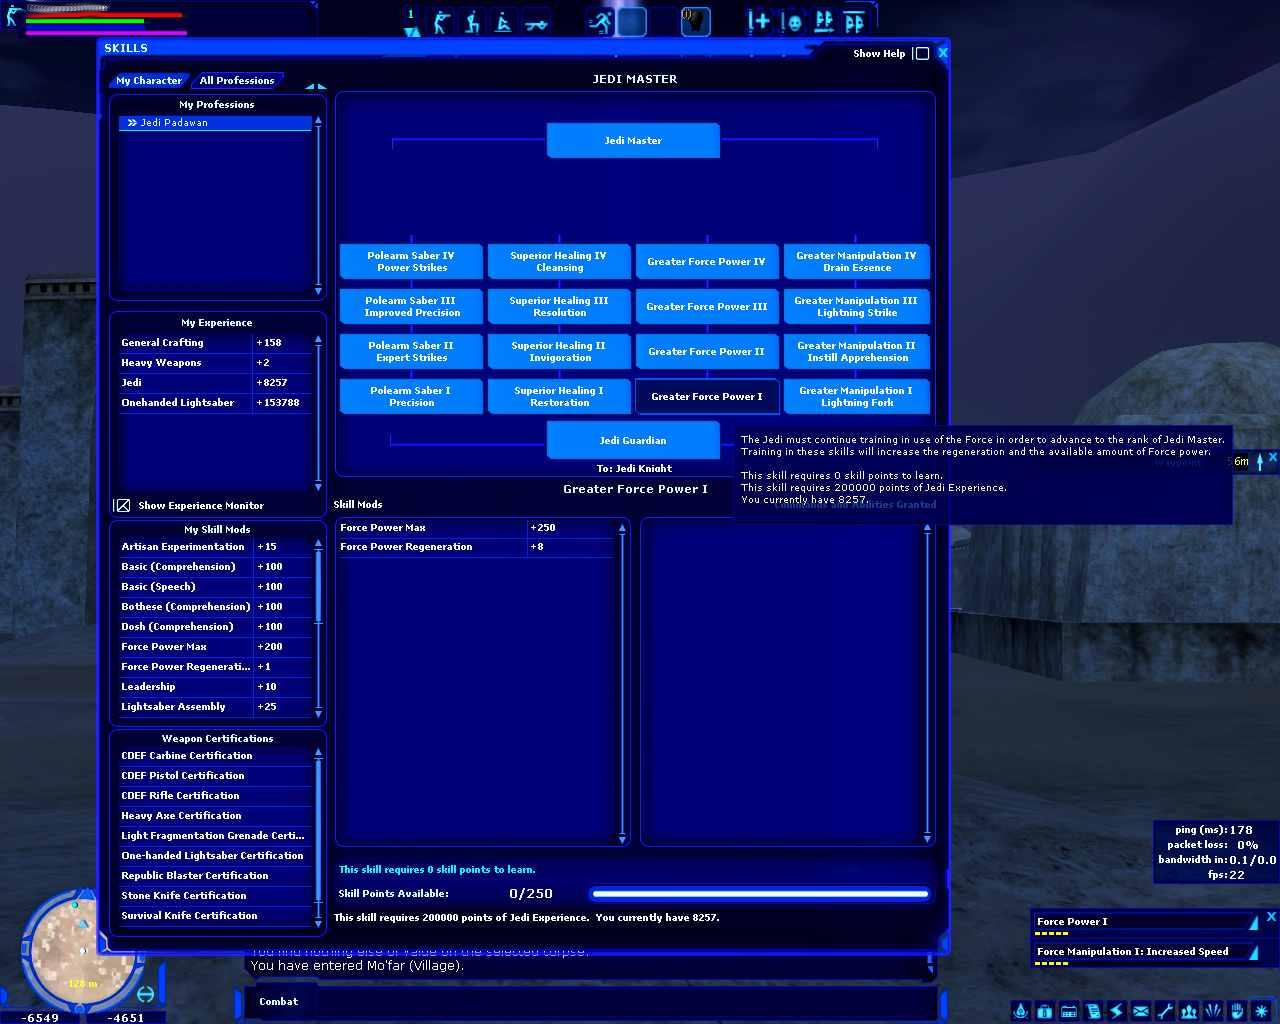Click the Onehanded Lightsaber experience row
The height and width of the screenshot is (1024, 1280).
click(216, 403)
